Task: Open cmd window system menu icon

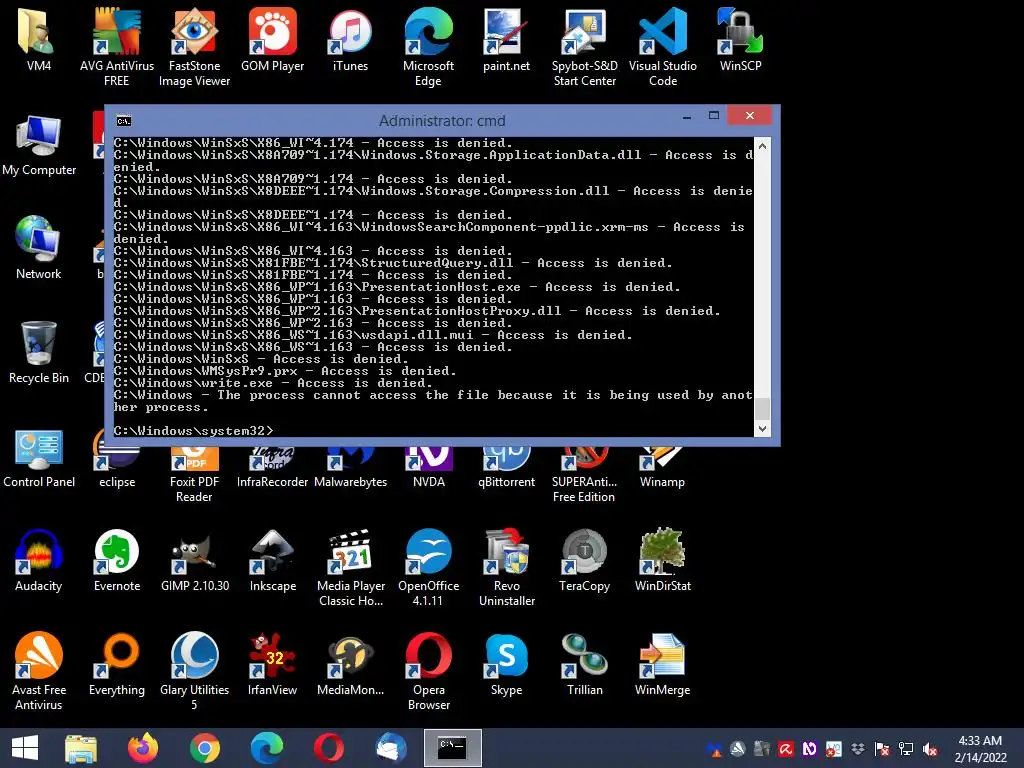Action: click(123, 121)
